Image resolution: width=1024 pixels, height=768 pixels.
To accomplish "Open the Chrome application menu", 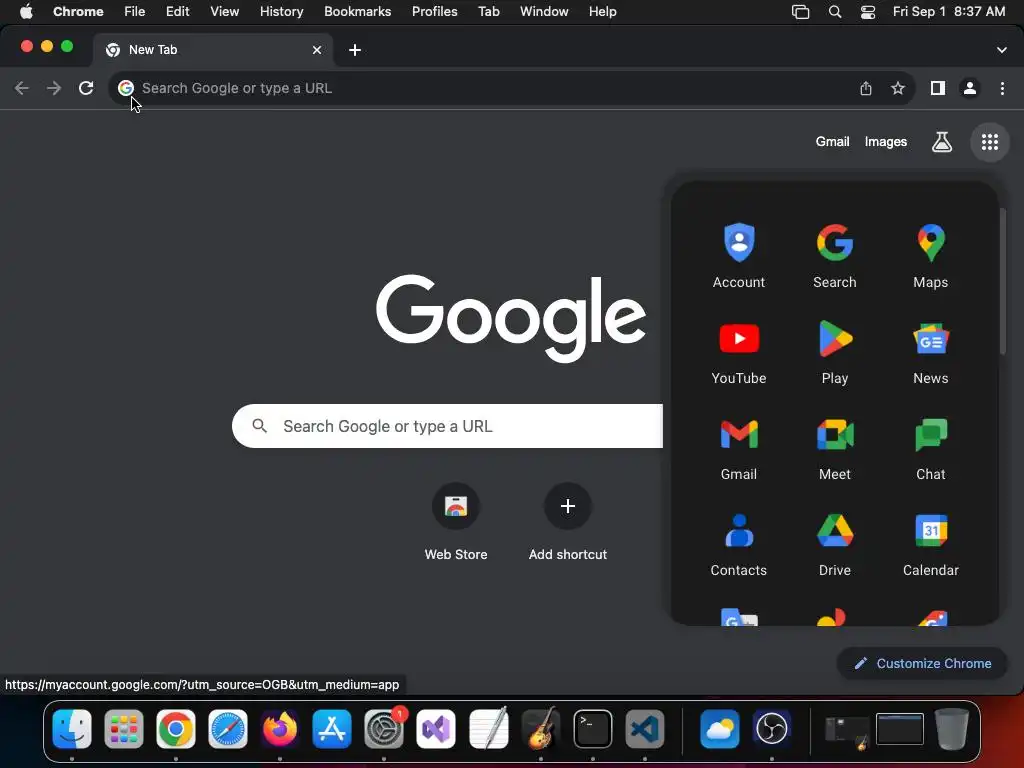I will click(x=78, y=12).
